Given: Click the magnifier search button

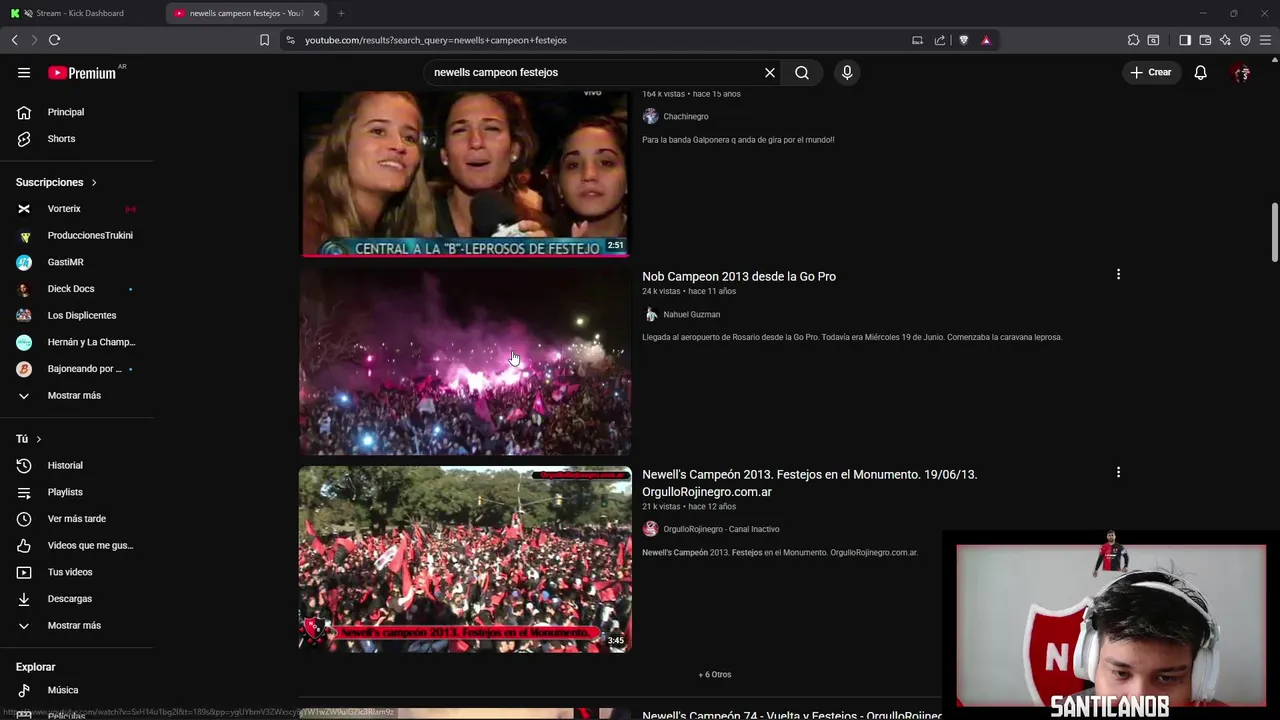Looking at the screenshot, I should [802, 72].
